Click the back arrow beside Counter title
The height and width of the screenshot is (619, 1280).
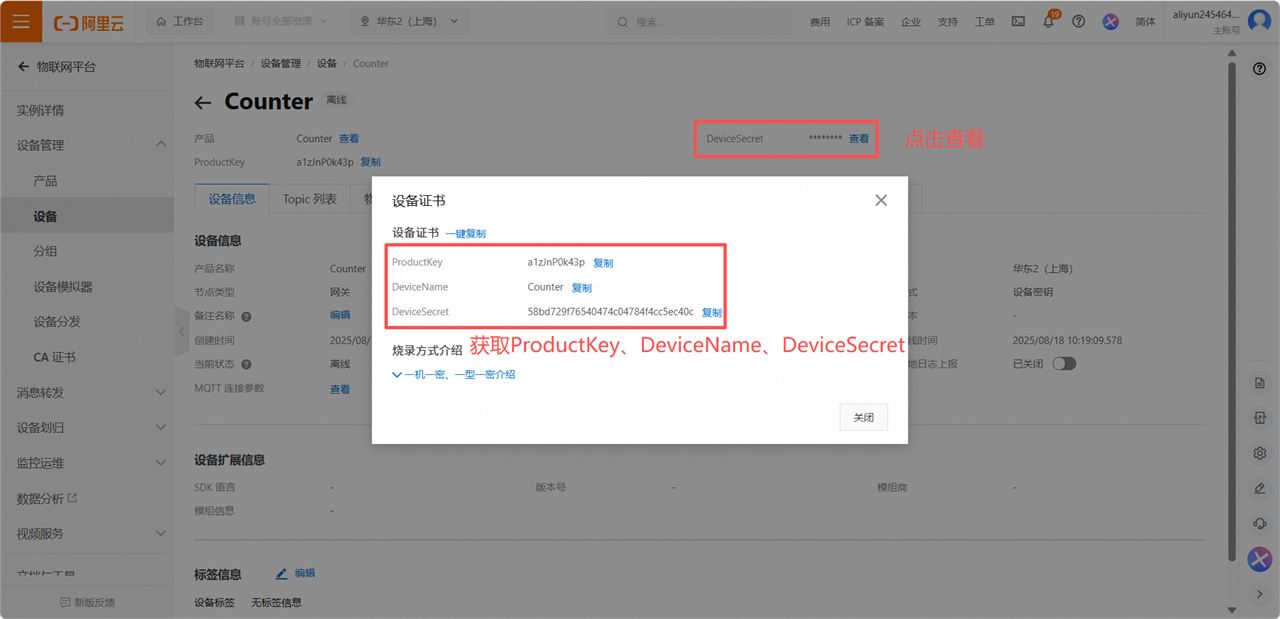pyautogui.click(x=203, y=102)
